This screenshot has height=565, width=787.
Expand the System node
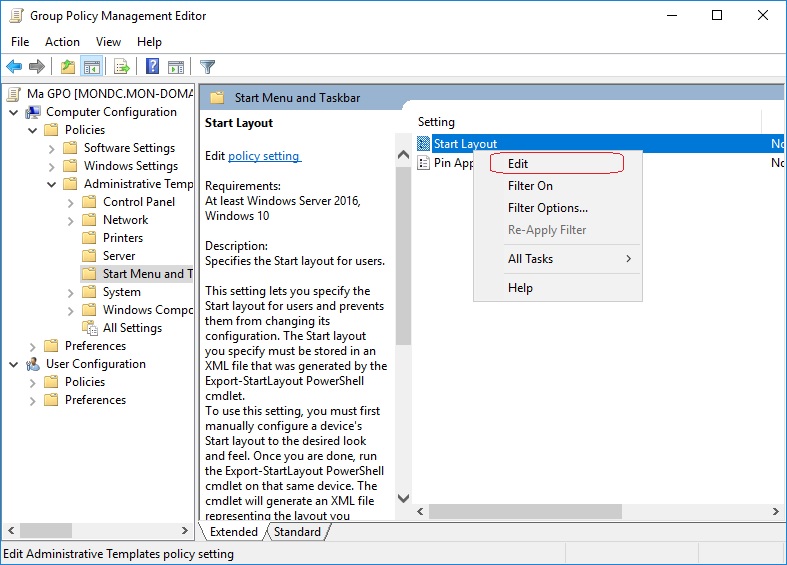(71, 293)
